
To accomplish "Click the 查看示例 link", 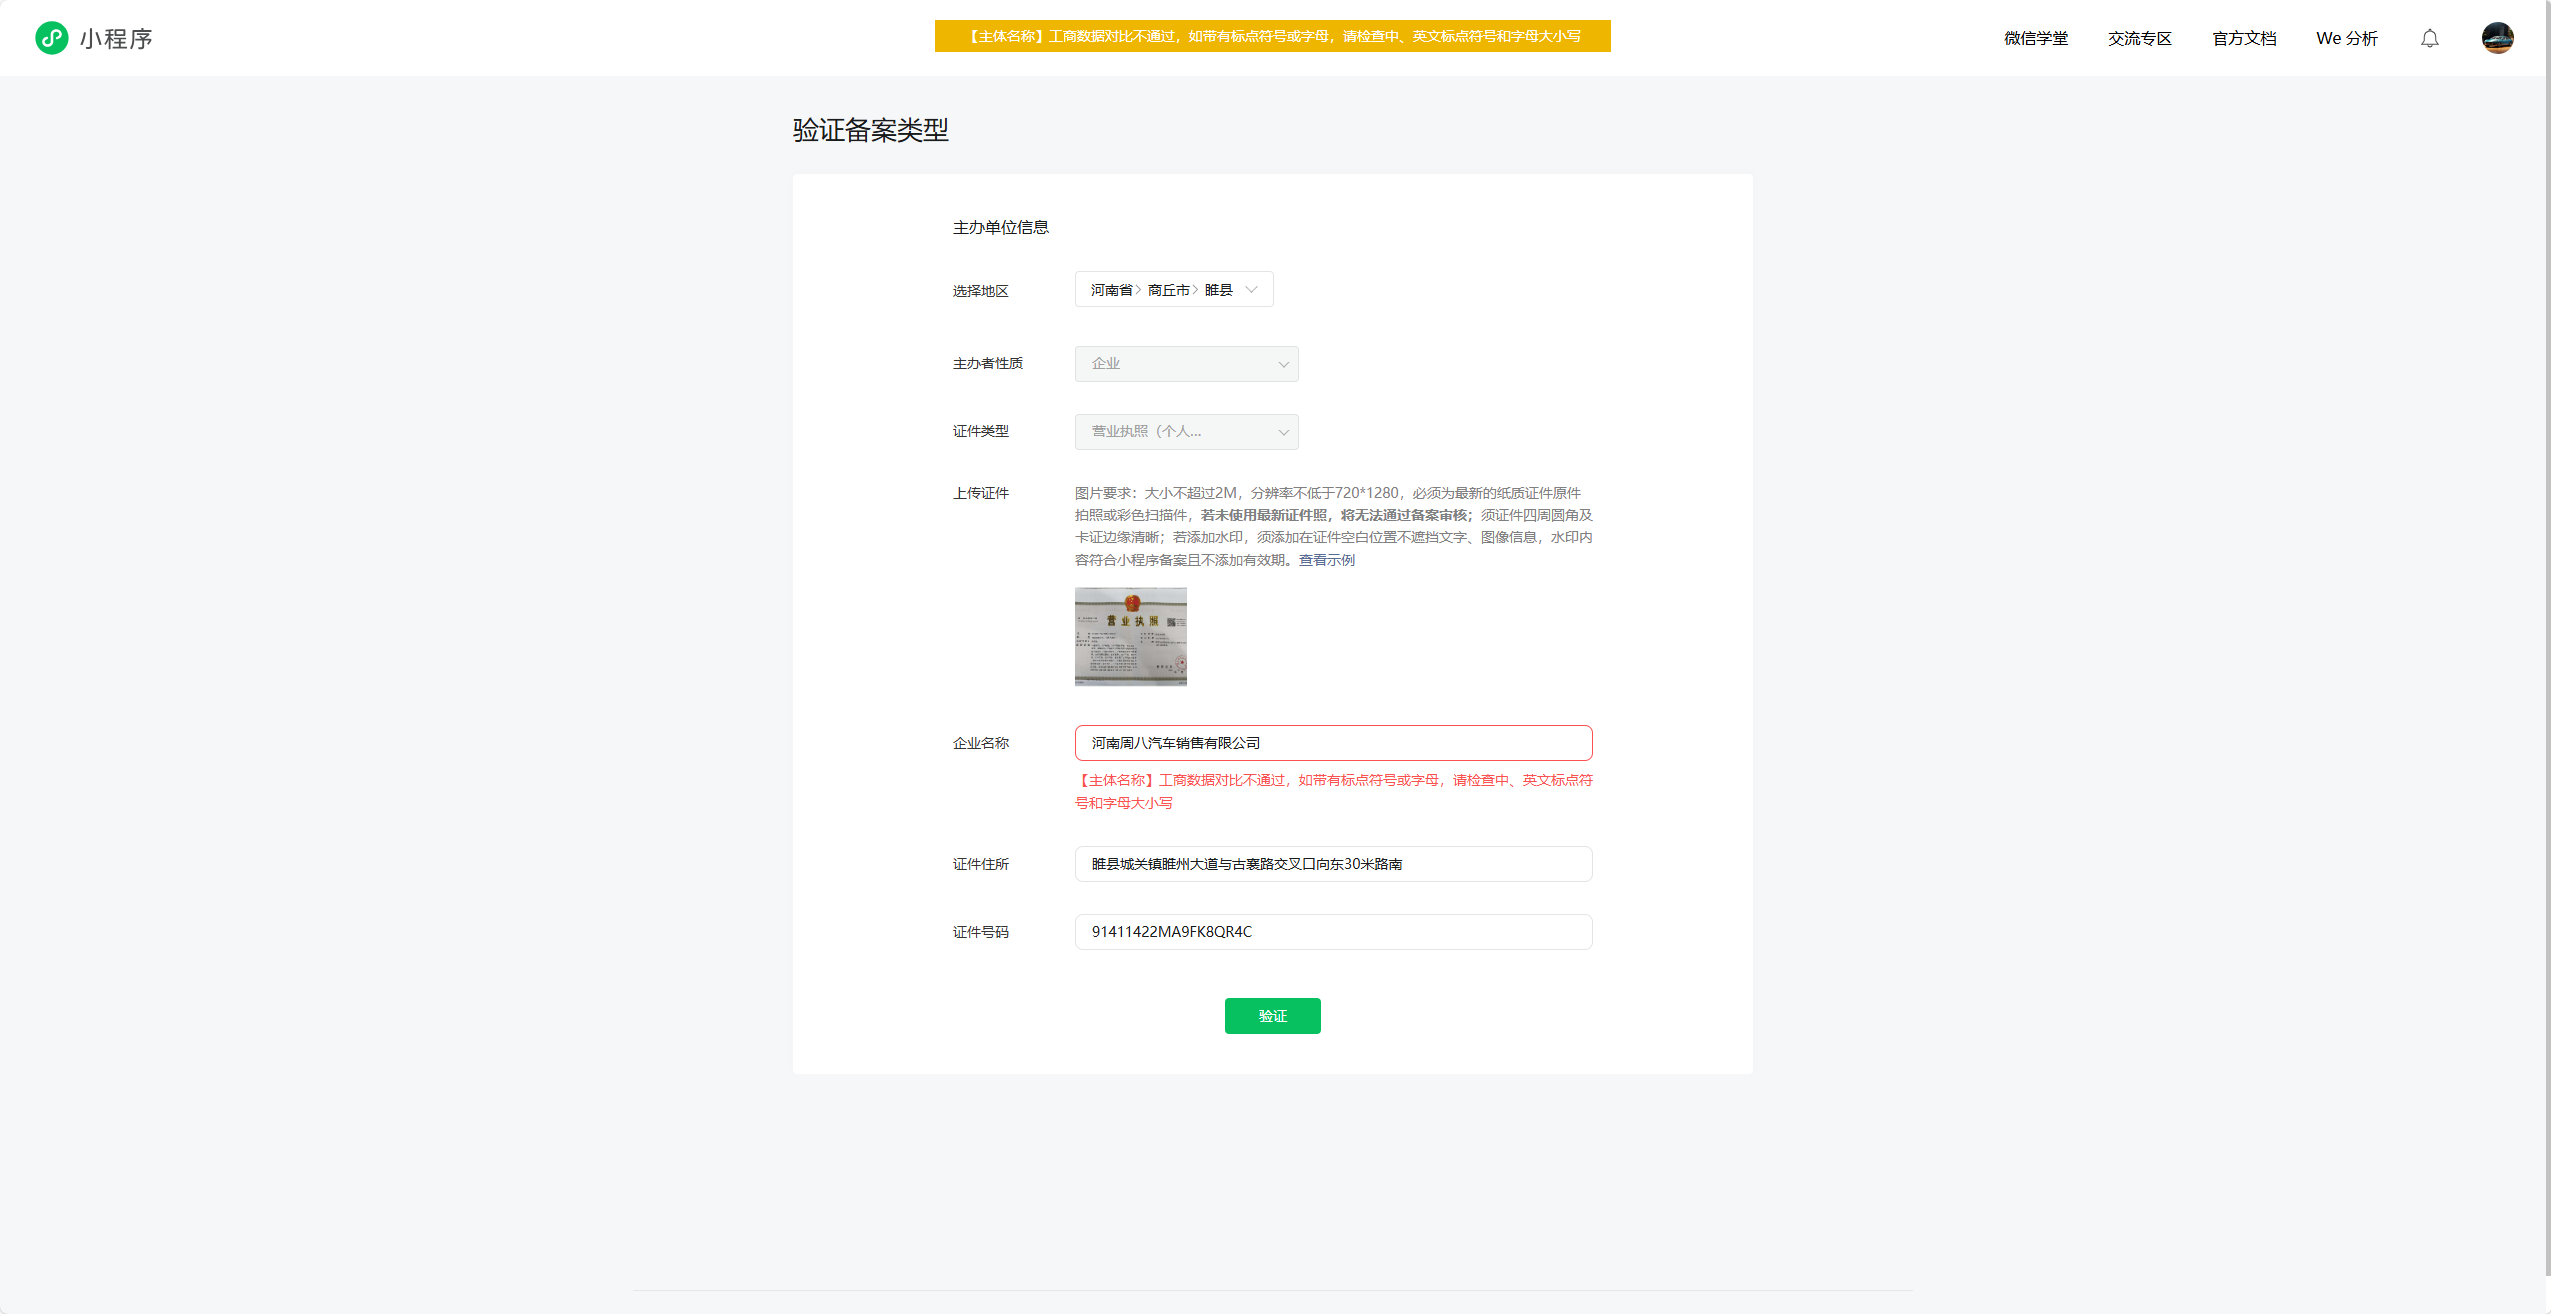I will tap(1326, 560).
